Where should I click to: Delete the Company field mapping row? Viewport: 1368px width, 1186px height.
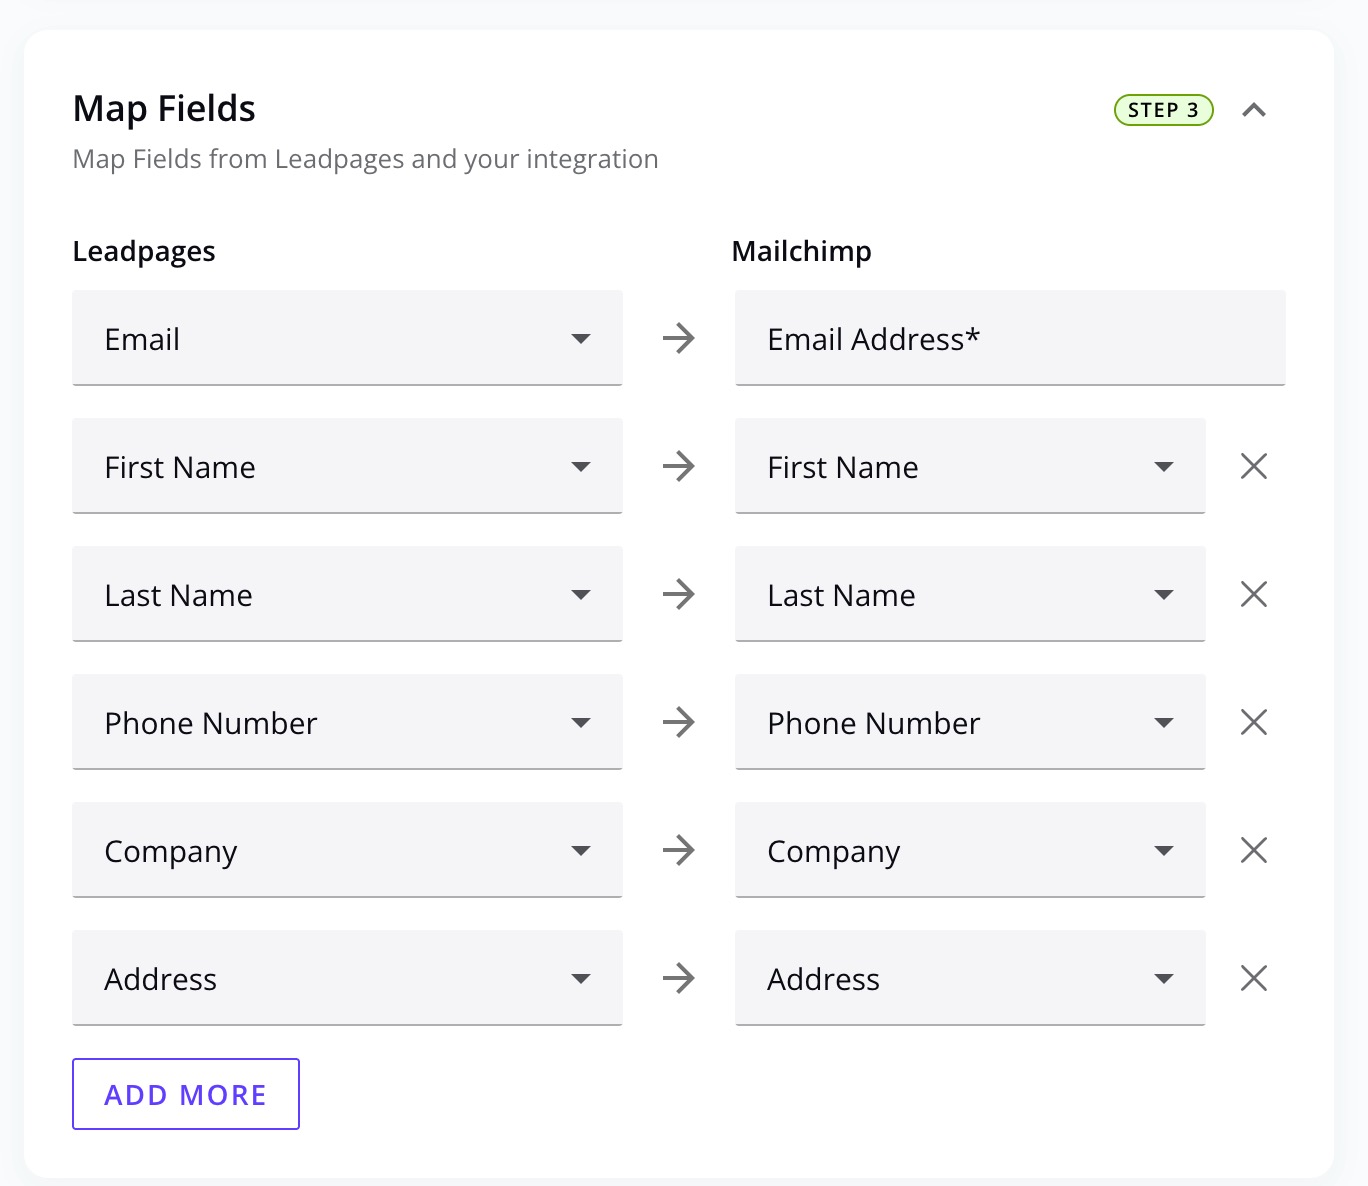tap(1253, 850)
